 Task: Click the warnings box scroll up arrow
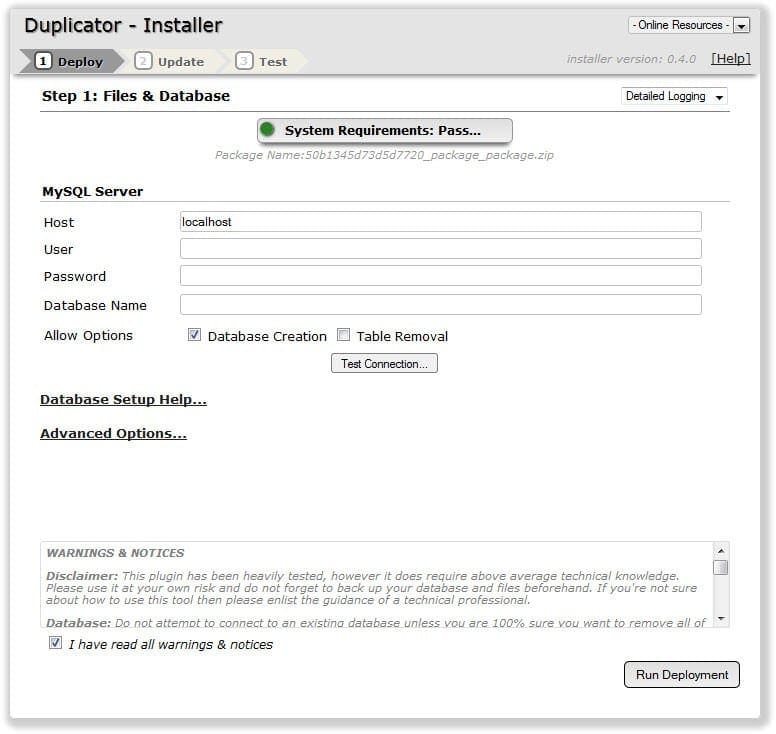pyautogui.click(x=721, y=550)
